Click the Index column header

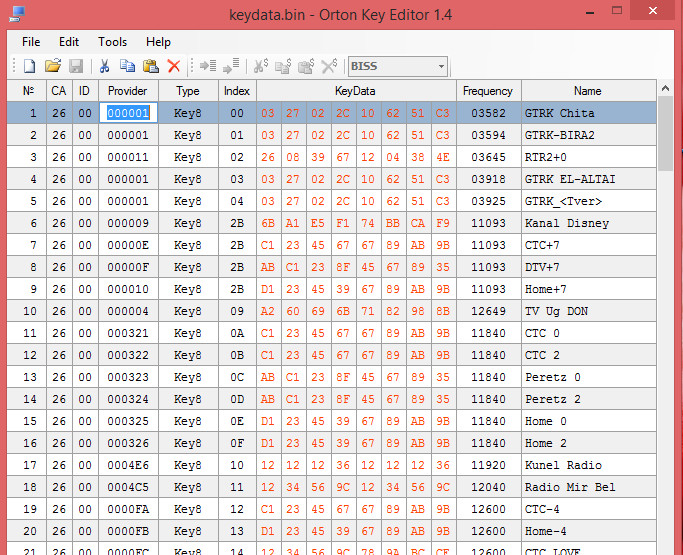[x=237, y=91]
